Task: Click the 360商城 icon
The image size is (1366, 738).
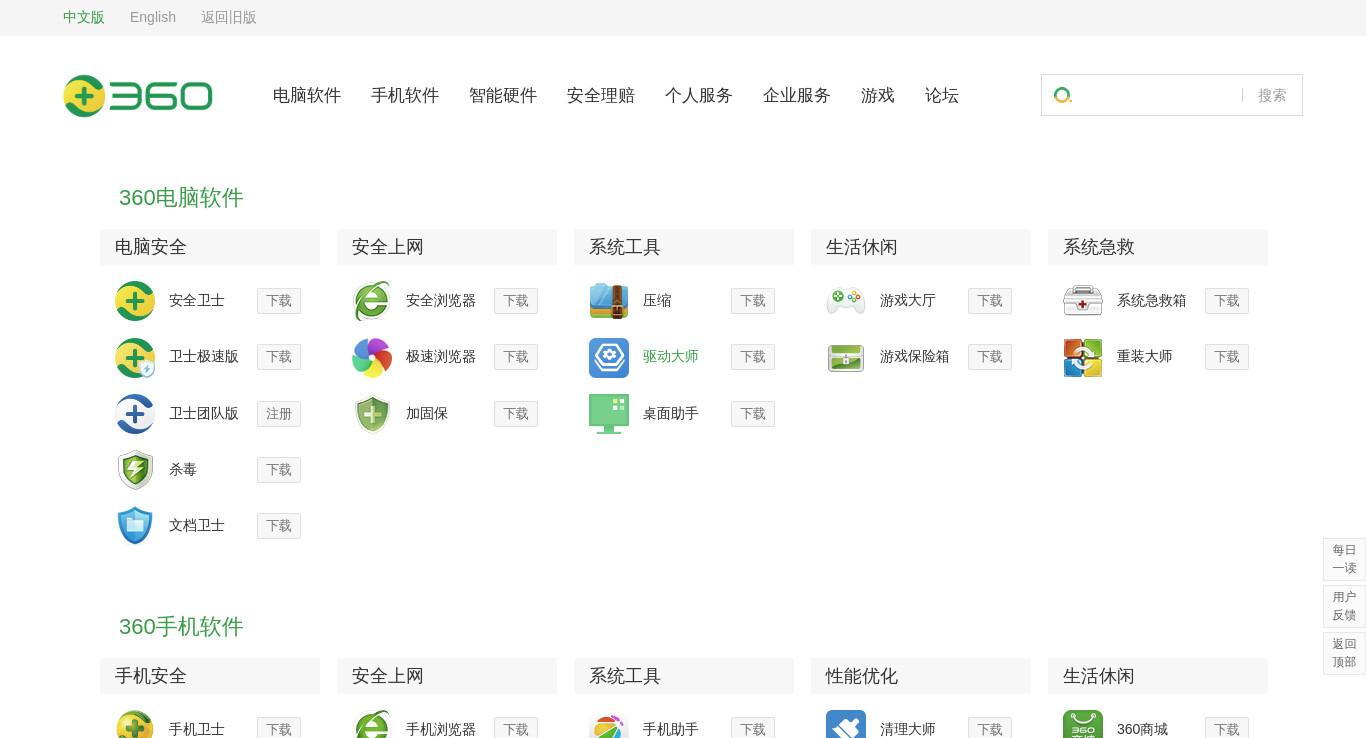Action: pos(1083,724)
